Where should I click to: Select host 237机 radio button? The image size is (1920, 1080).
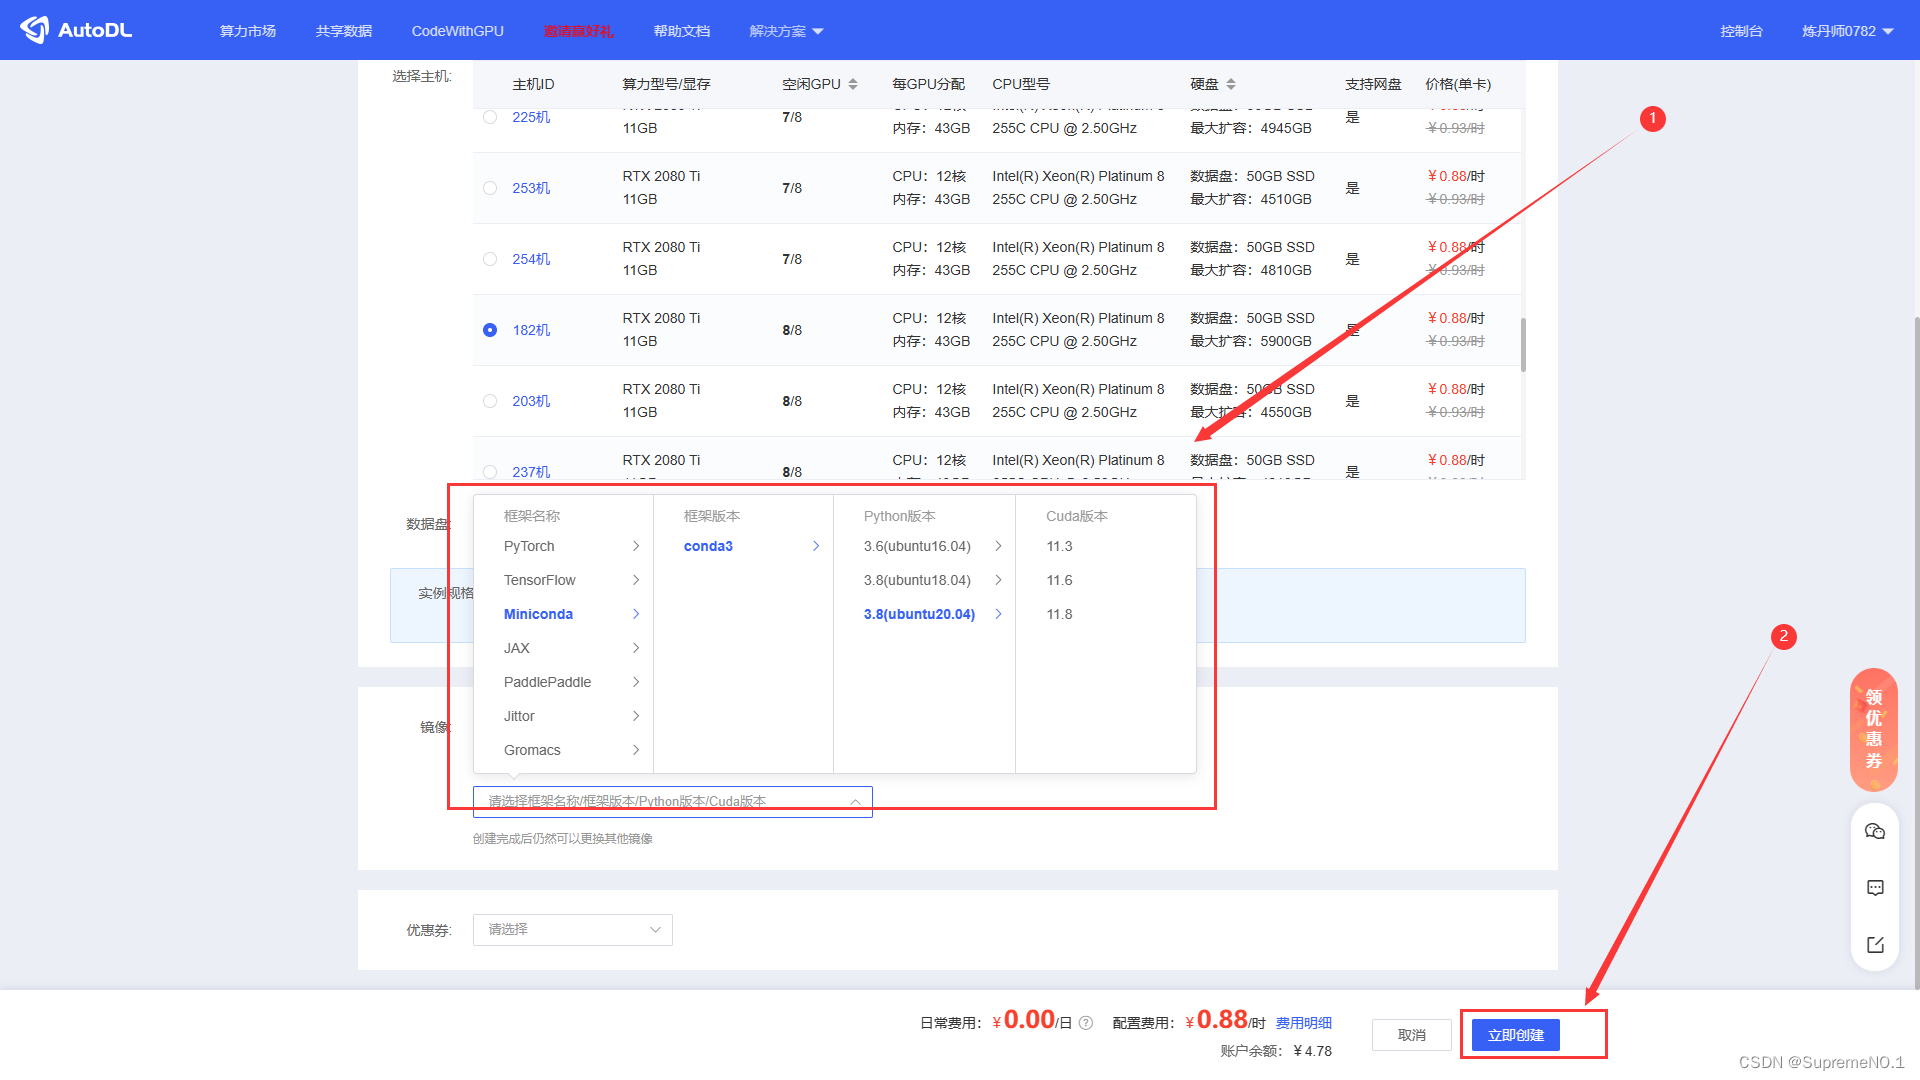click(490, 471)
